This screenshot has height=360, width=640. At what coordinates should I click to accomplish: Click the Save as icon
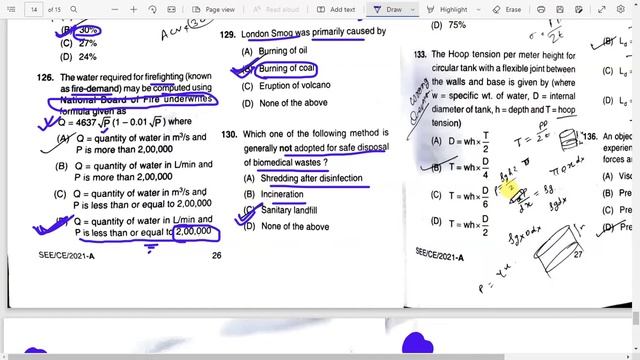(x=578, y=9)
